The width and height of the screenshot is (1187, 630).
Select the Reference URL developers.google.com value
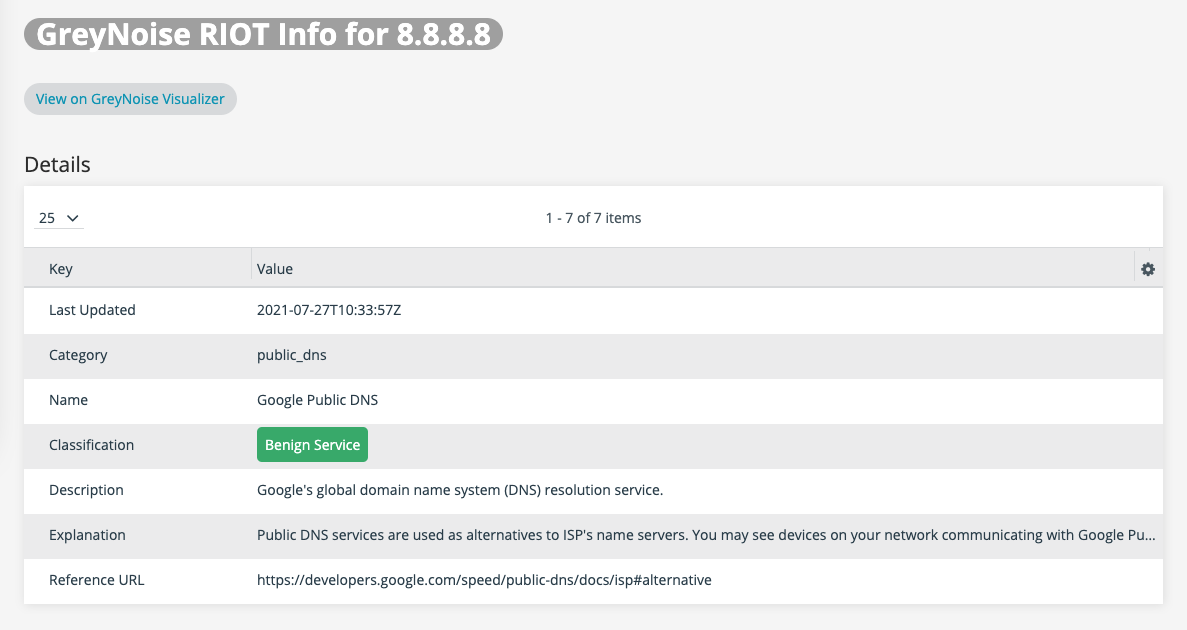[x=484, y=580]
